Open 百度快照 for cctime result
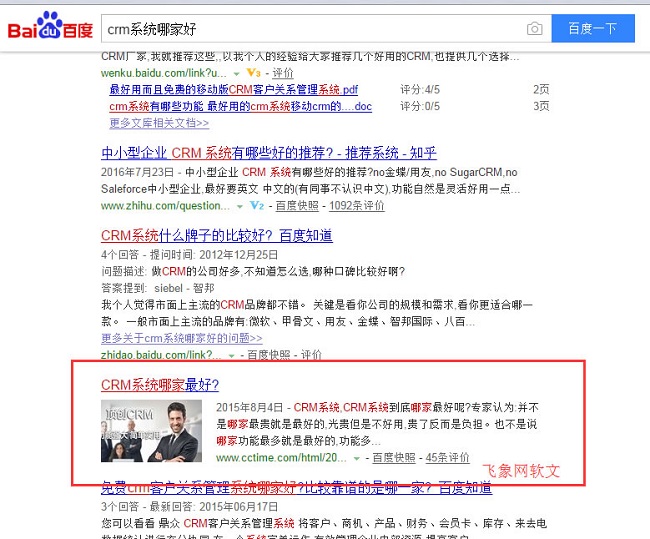The width and height of the screenshot is (650, 539). point(394,458)
